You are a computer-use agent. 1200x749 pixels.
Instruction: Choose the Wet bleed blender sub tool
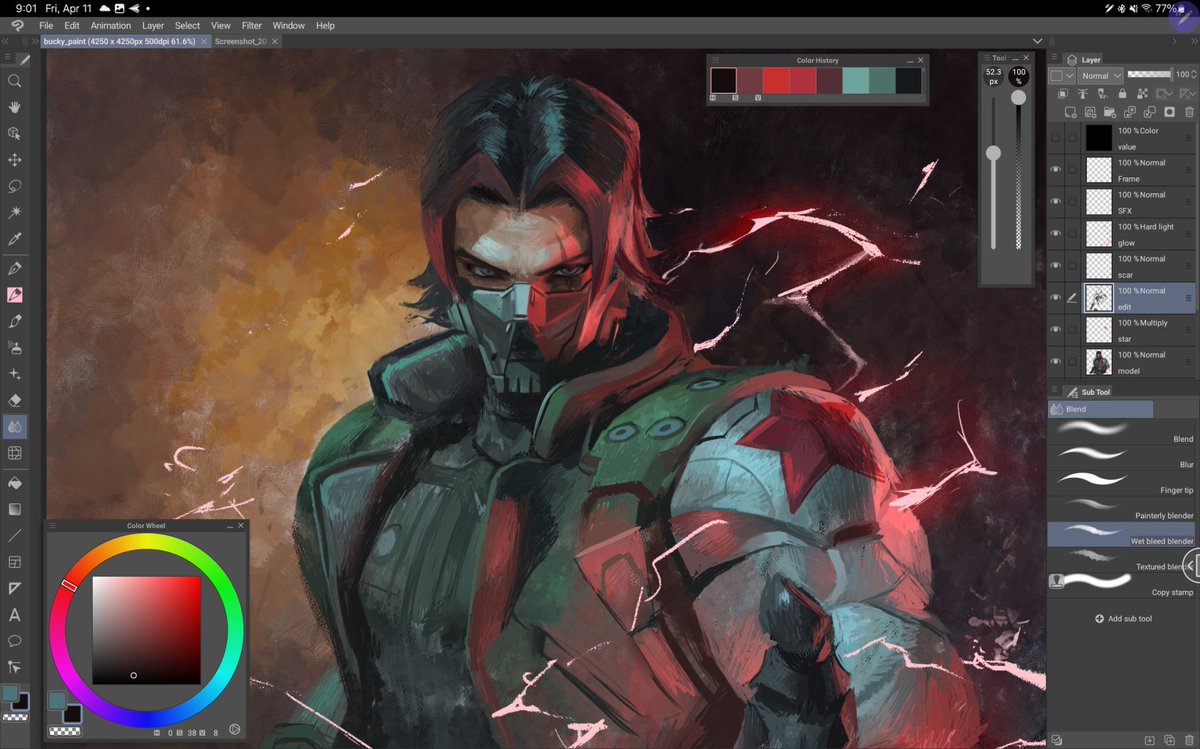point(1122,534)
